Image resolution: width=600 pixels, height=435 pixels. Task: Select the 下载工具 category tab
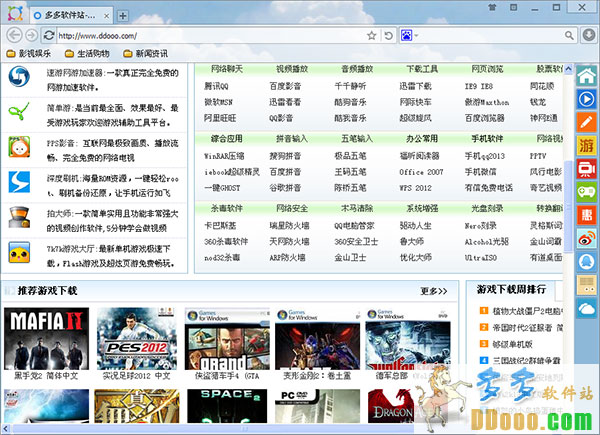coord(422,69)
